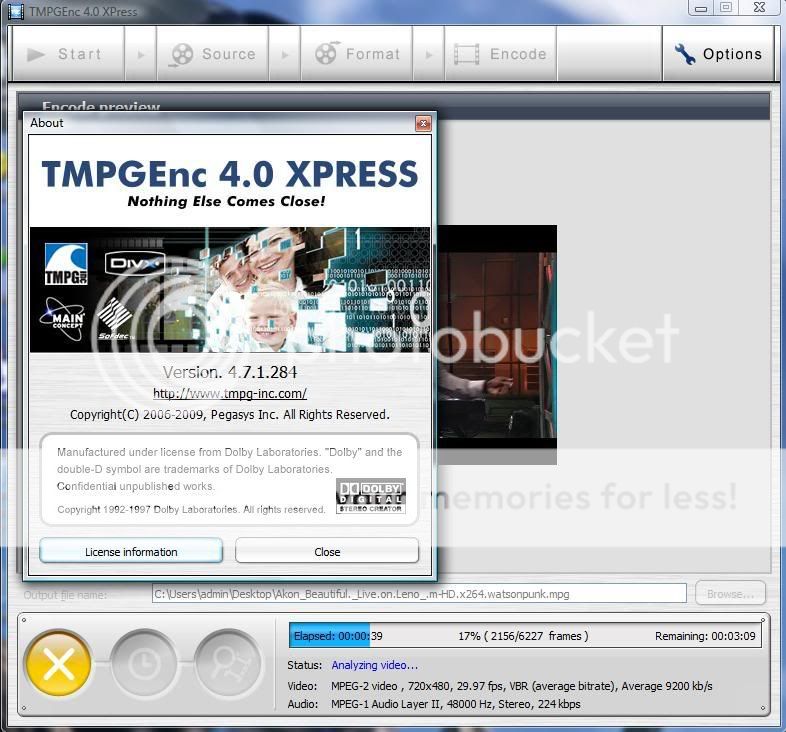Click the wrench icon beside Options
The height and width of the screenshot is (732, 786).
click(x=685, y=54)
